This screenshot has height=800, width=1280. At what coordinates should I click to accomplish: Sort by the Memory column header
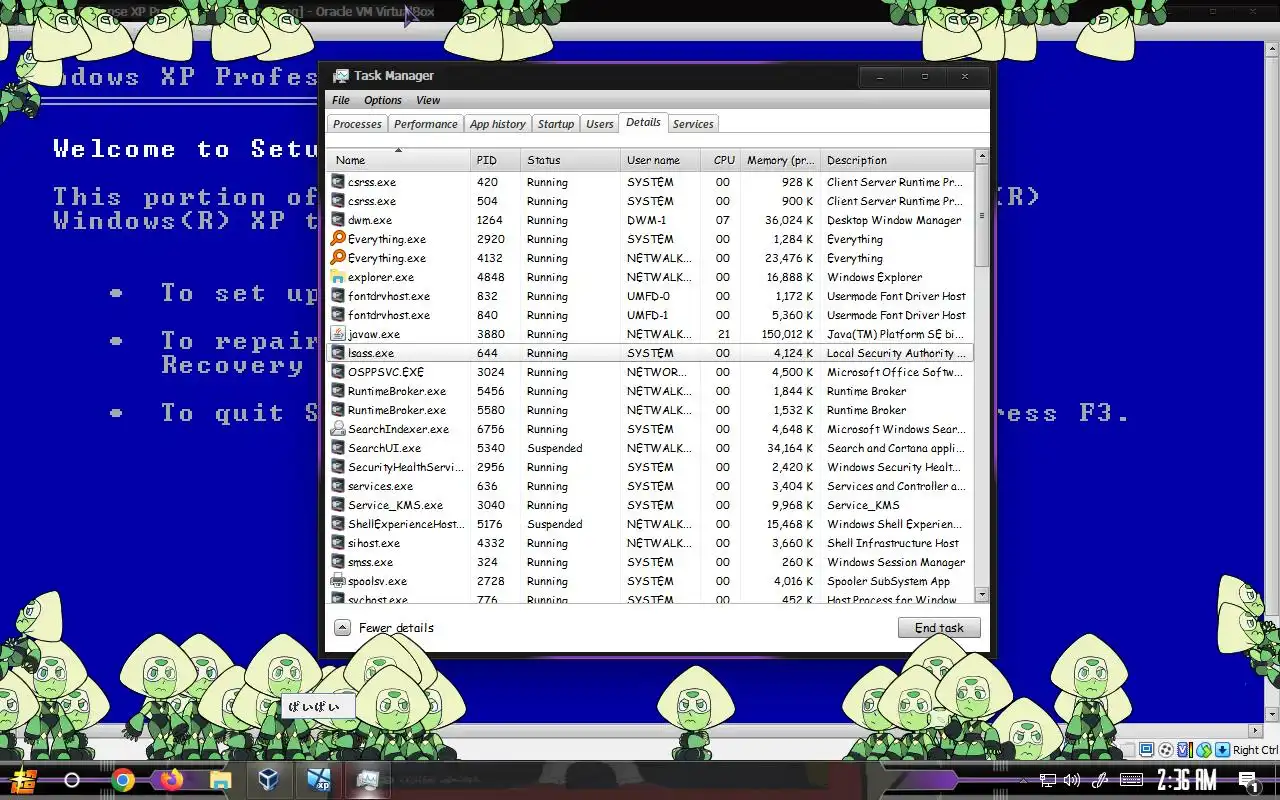coord(780,160)
